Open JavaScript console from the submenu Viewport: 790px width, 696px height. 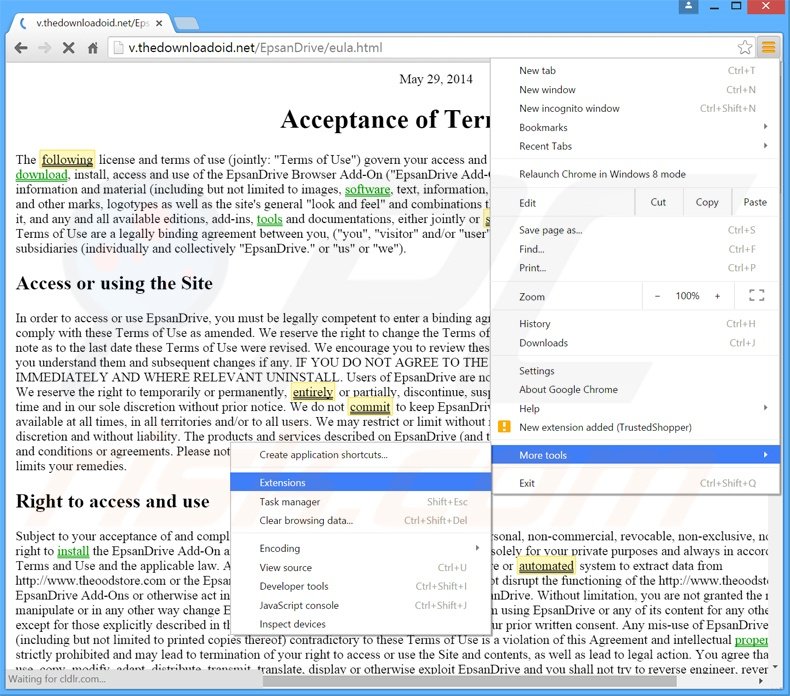(361, 605)
